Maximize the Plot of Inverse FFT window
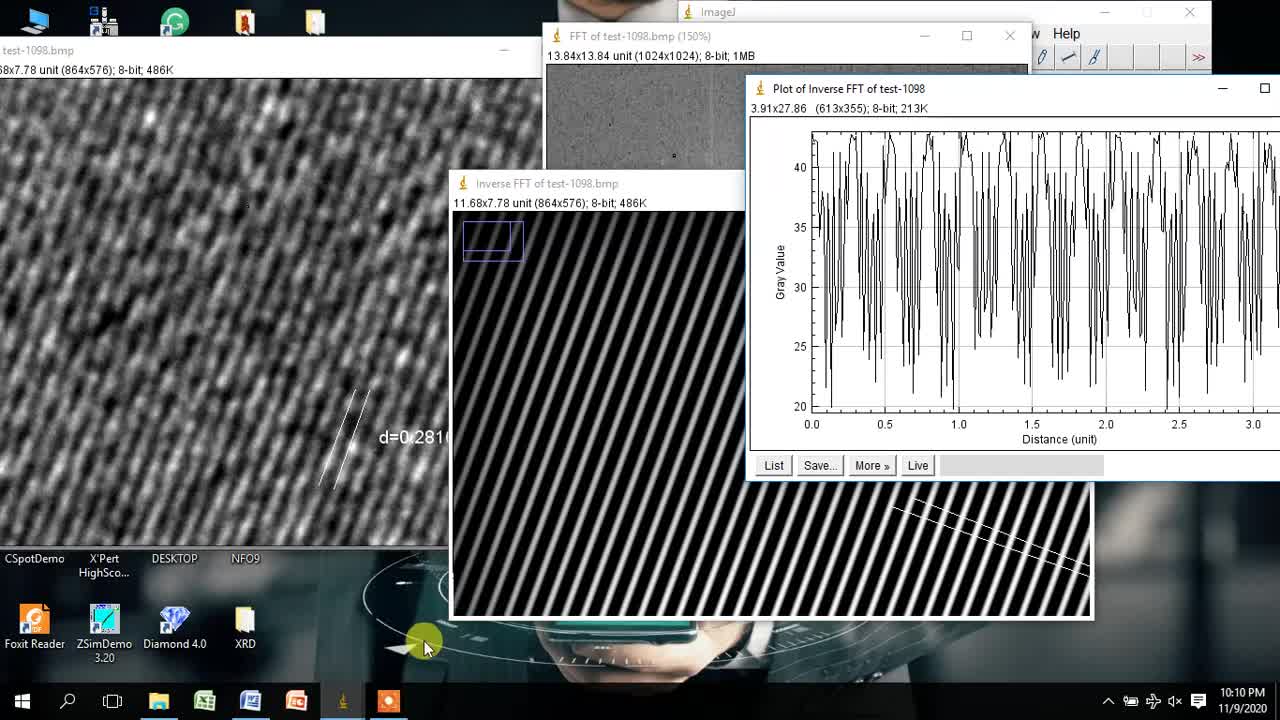 point(1264,88)
